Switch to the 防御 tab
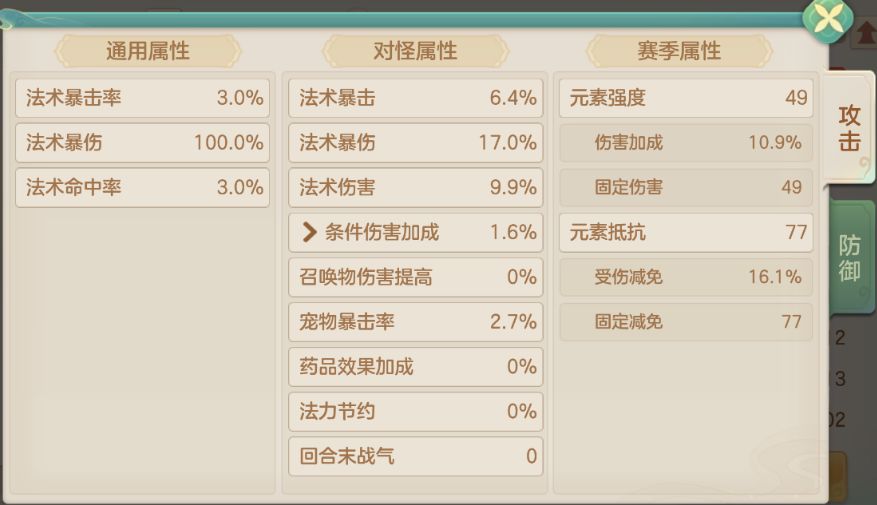Image resolution: width=877 pixels, height=505 pixels. [849, 258]
